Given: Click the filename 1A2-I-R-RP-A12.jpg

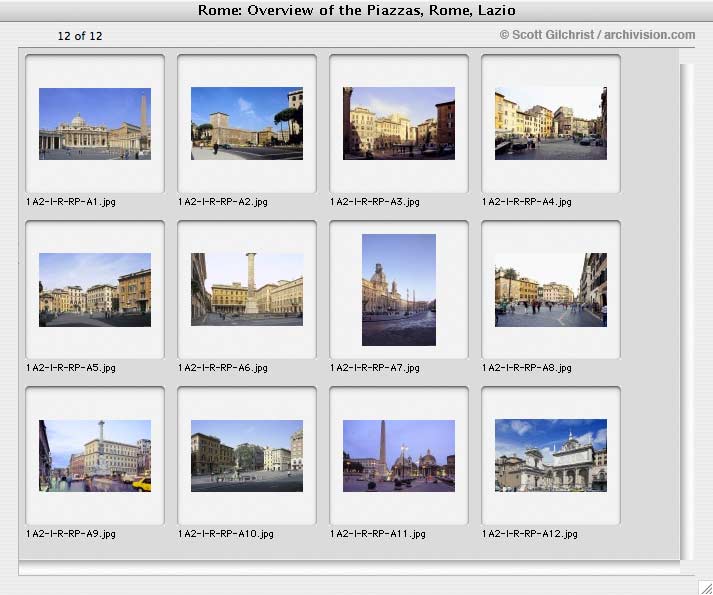Looking at the screenshot, I should pyautogui.click(x=530, y=534).
